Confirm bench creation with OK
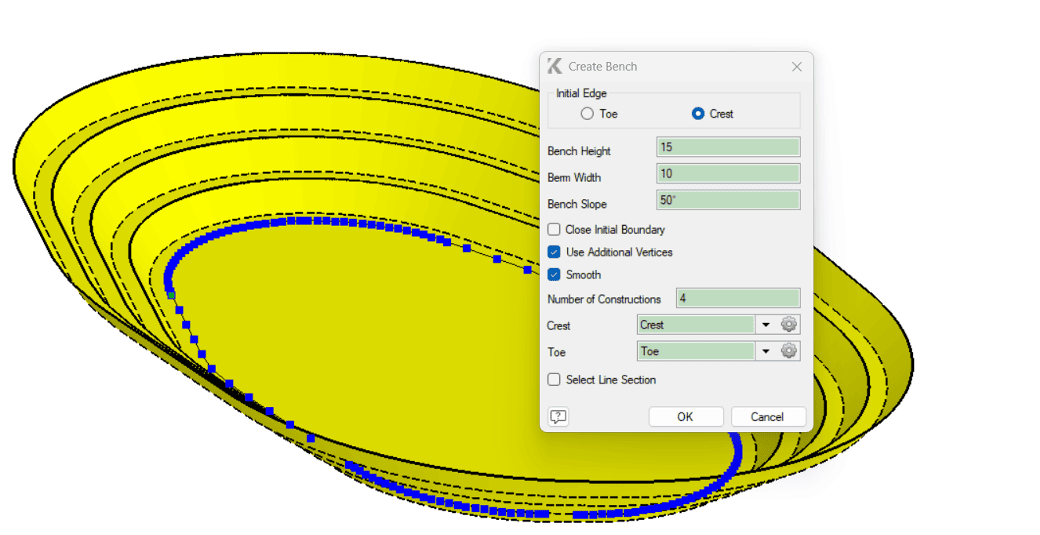 point(685,417)
